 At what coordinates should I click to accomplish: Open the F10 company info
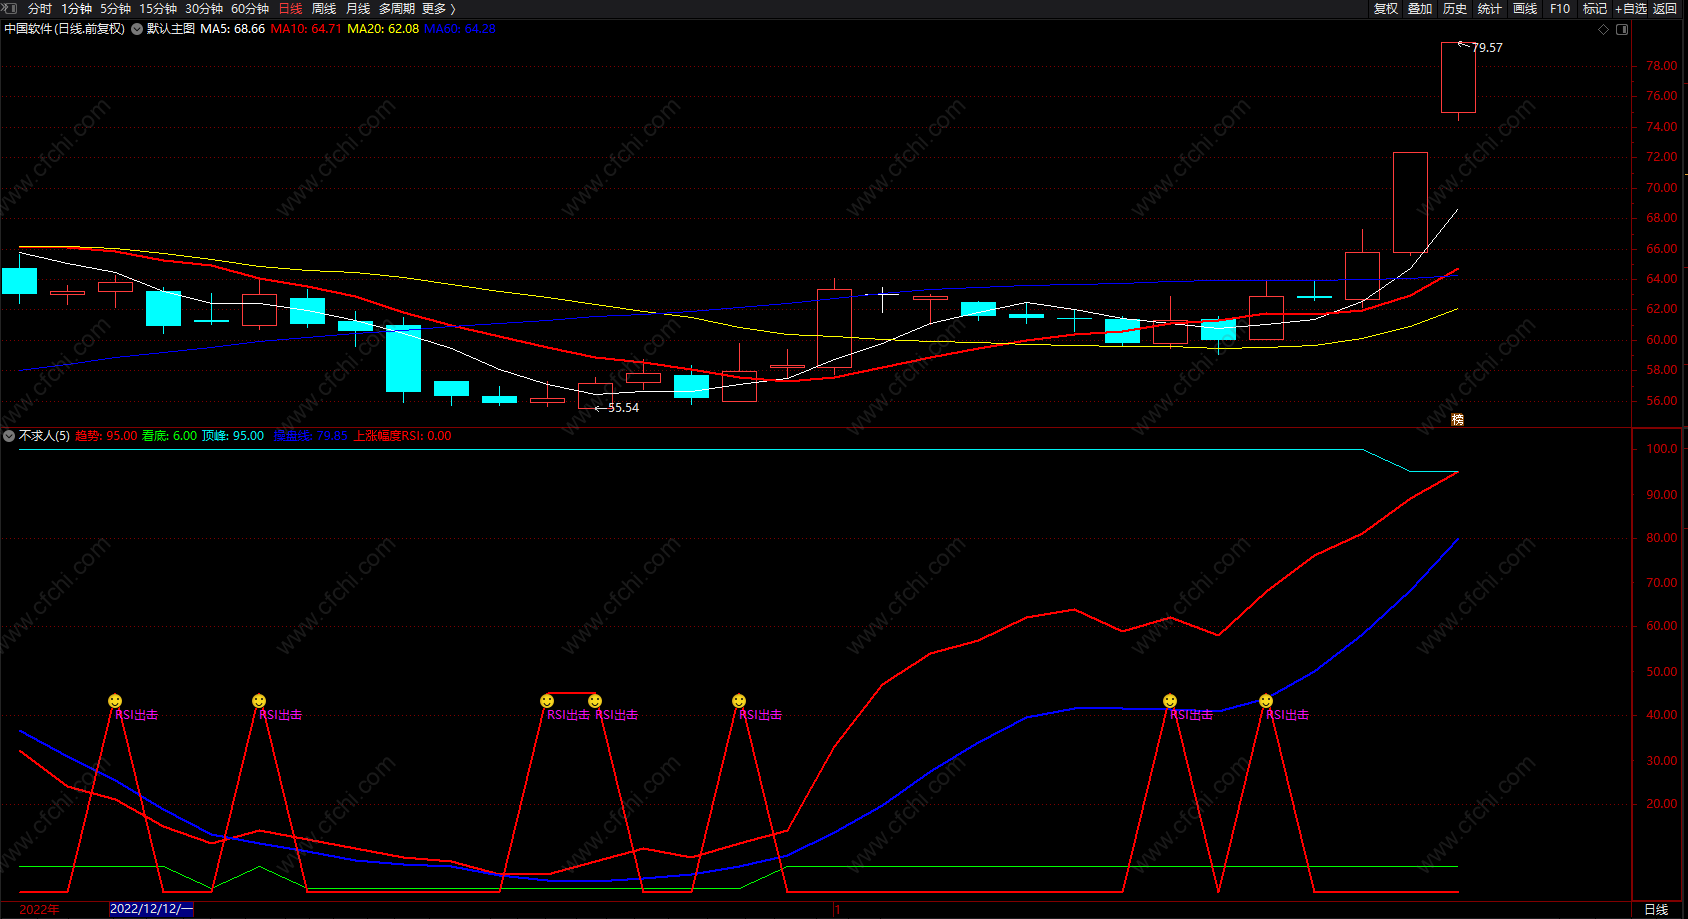pyautogui.click(x=1560, y=8)
